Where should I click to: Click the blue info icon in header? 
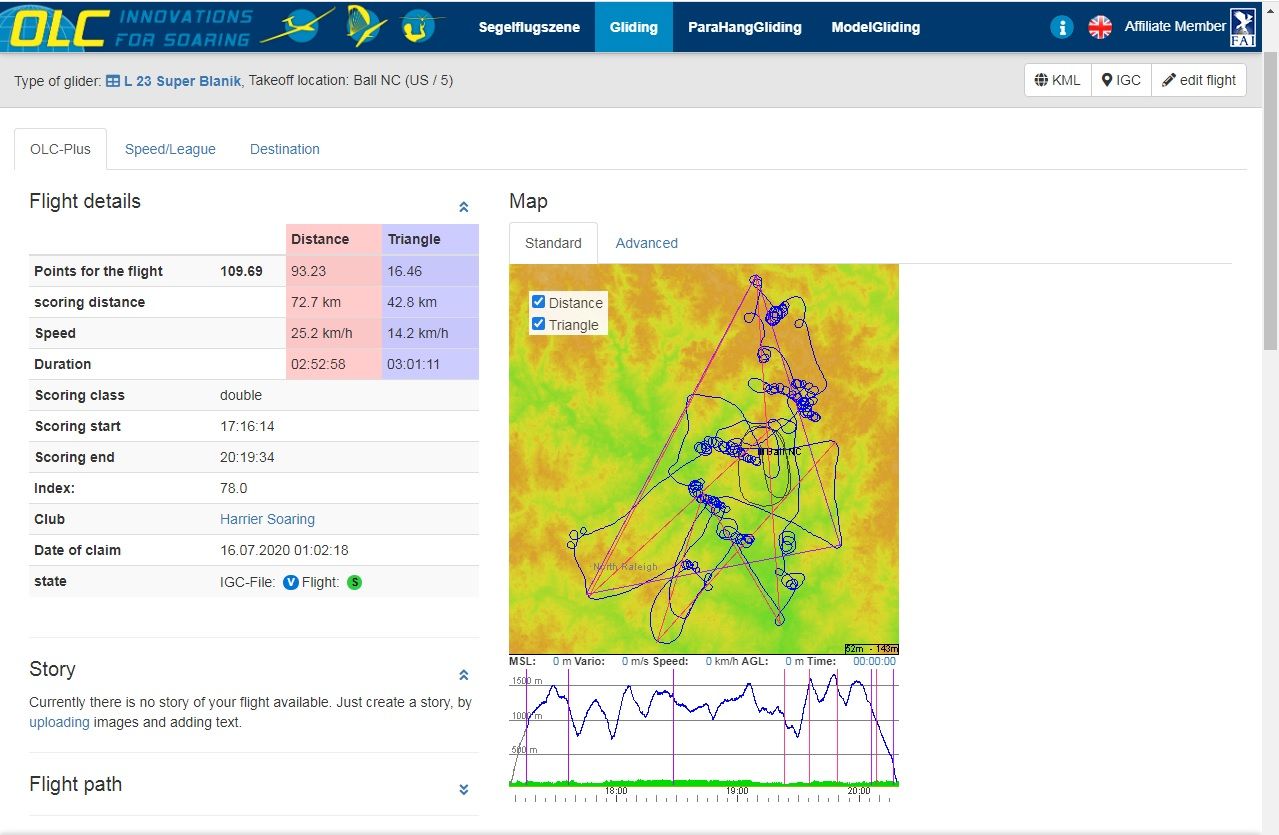pos(1062,27)
